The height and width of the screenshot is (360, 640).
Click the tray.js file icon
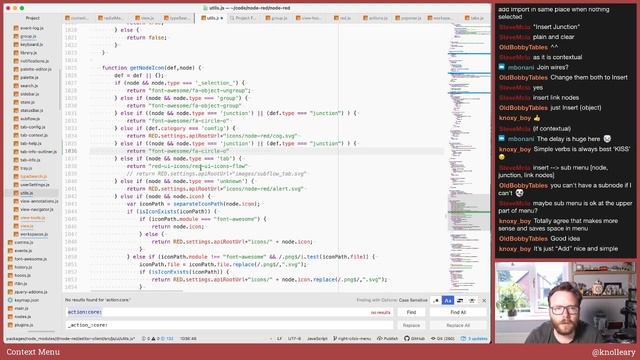[16, 168]
